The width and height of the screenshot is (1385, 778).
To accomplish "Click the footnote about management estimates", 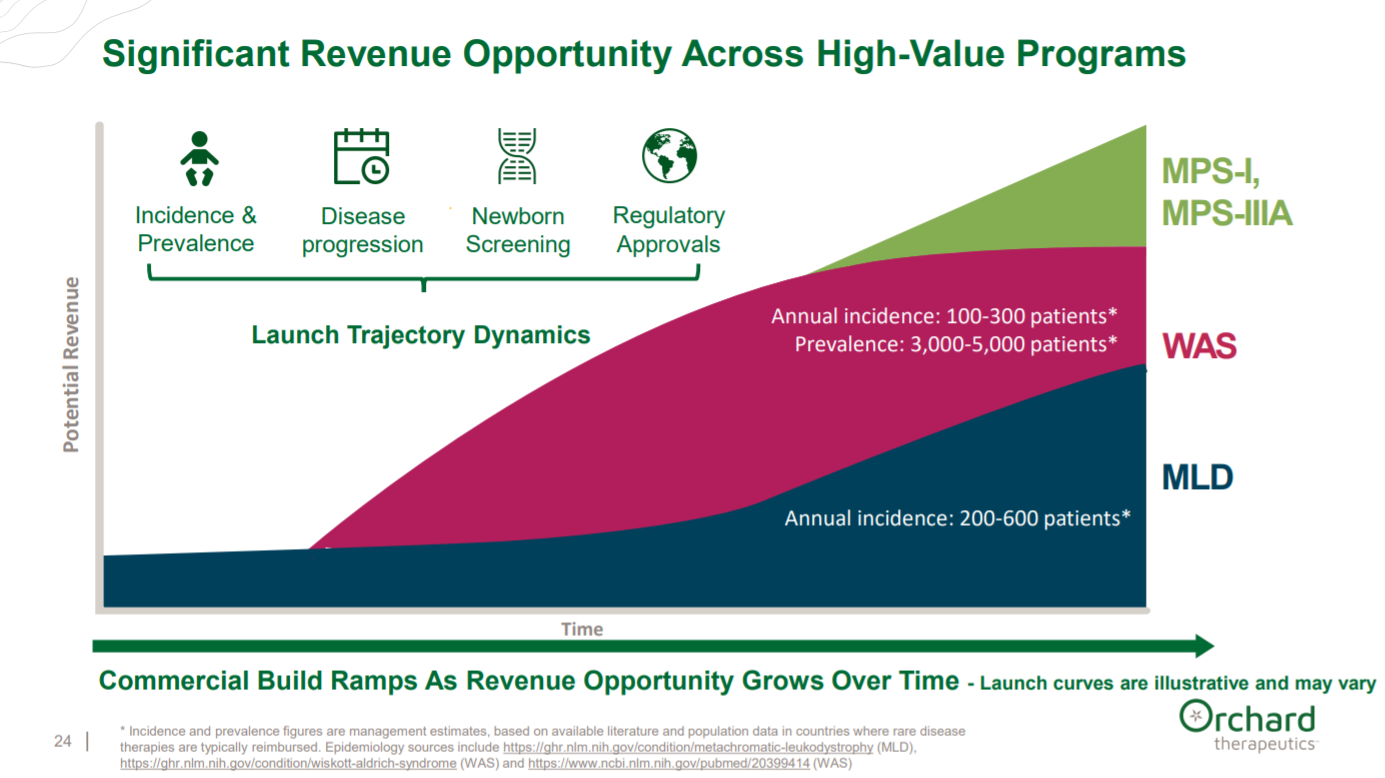I will click(x=542, y=747).
